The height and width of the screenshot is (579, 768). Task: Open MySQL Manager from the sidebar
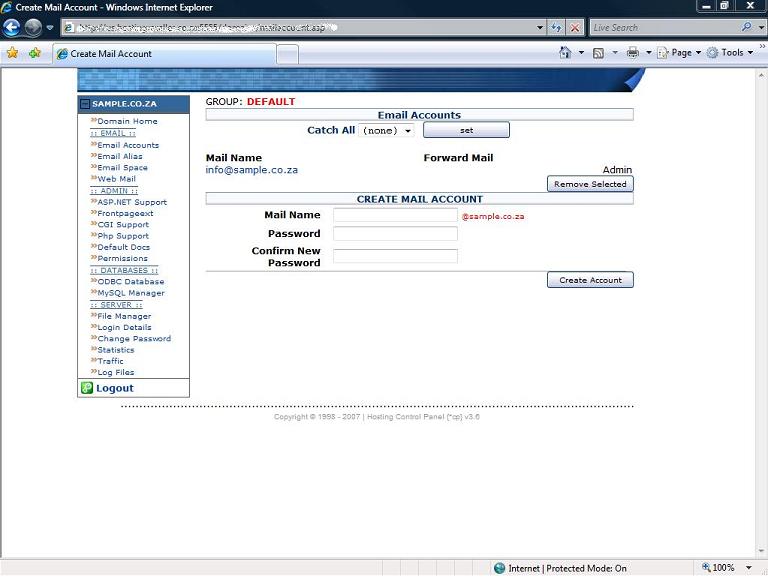(130, 293)
